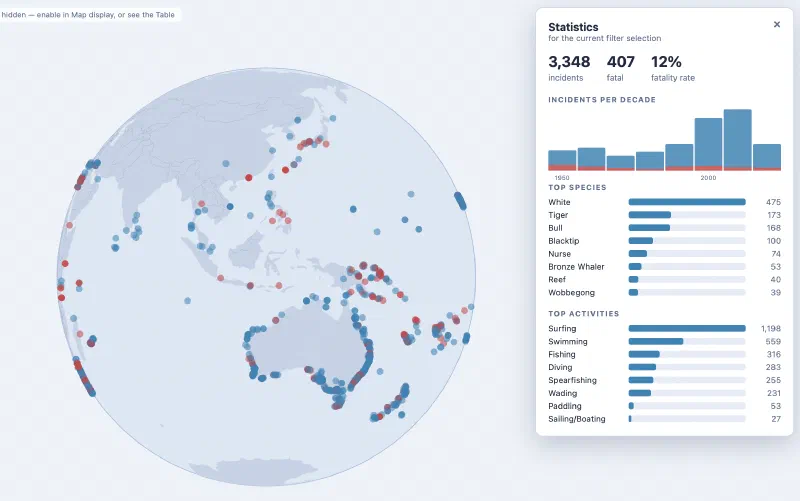Image resolution: width=800 pixels, height=501 pixels.
Task: Click the Spearfishing activity row
Action: point(664,380)
